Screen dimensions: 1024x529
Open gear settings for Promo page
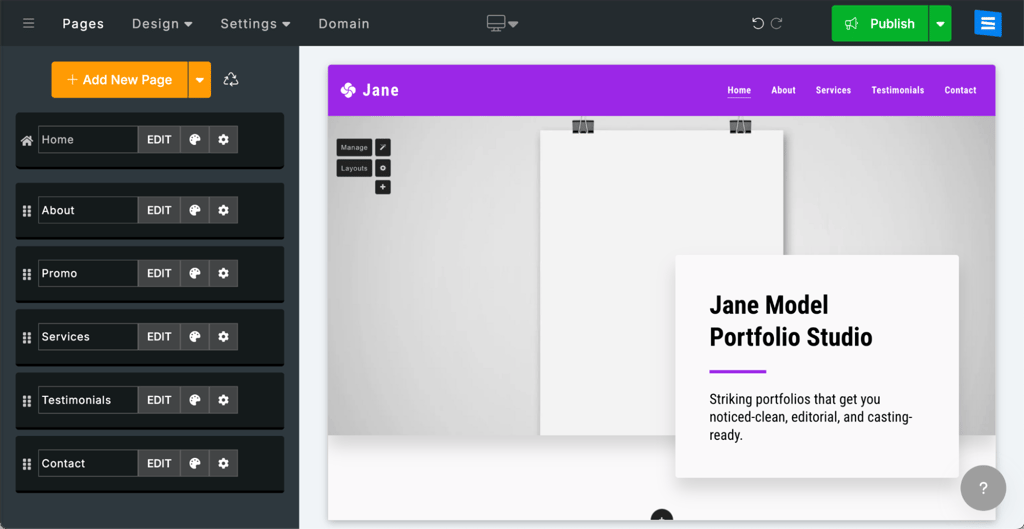pos(223,274)
